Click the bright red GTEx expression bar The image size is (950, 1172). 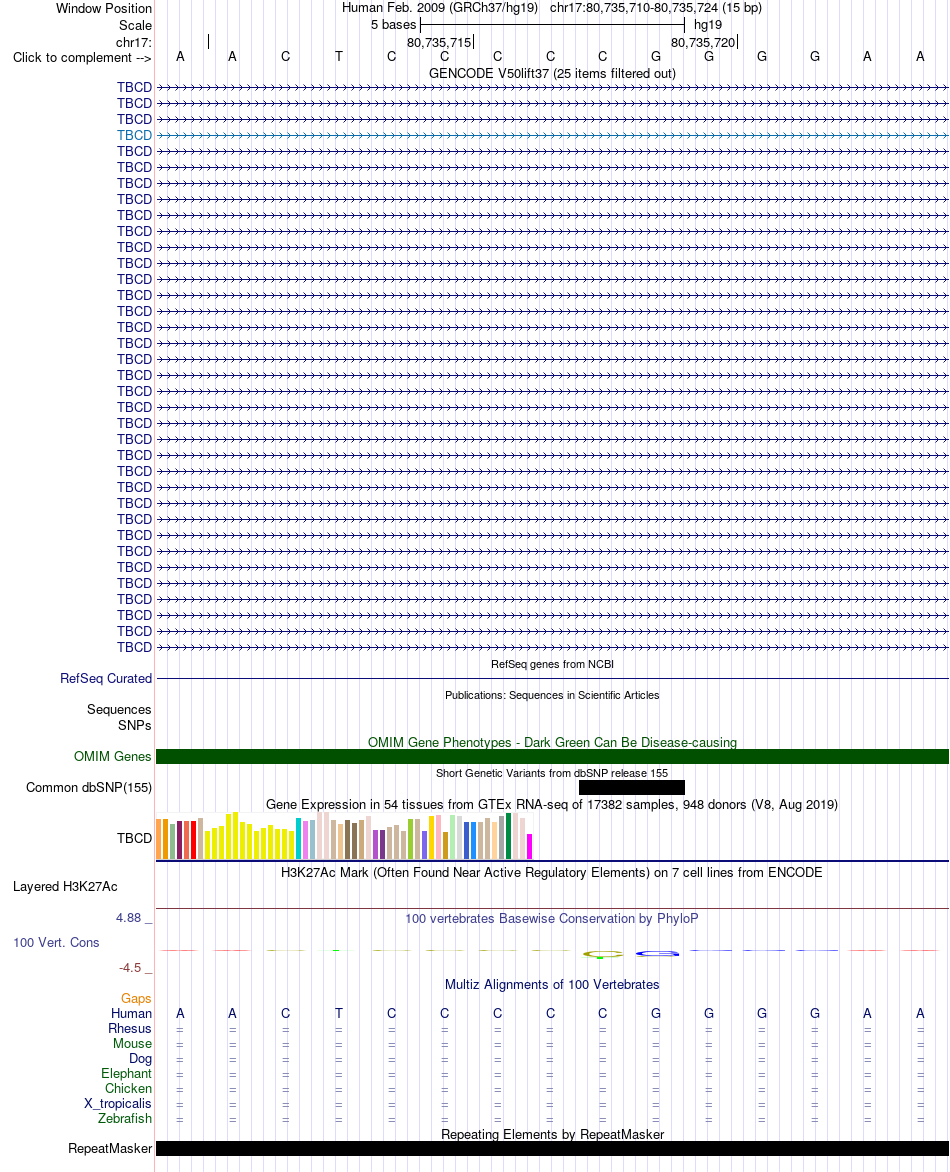click(194, 839)
